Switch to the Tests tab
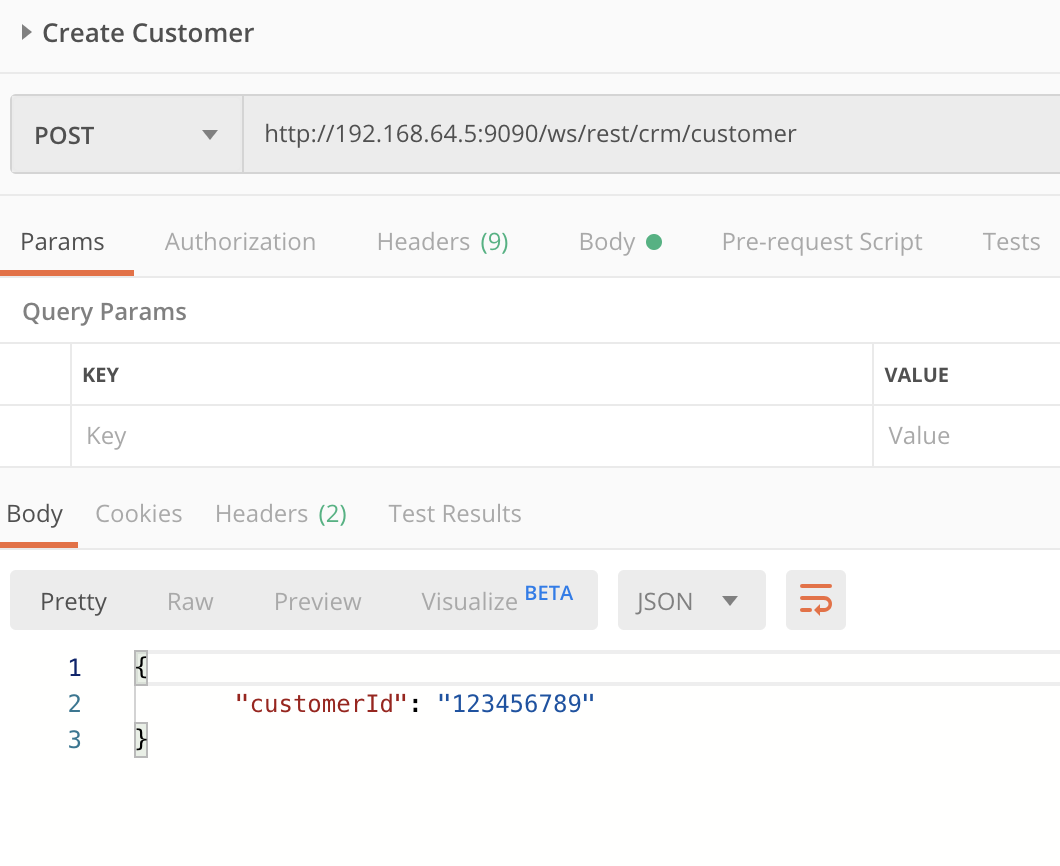This screenshot has height=866, width=1060. (x=1010, y=242)
